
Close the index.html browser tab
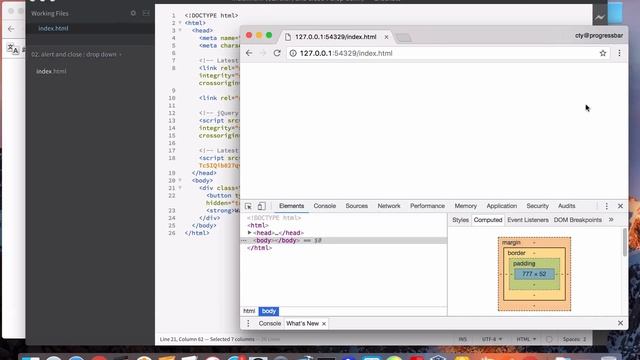386,37
